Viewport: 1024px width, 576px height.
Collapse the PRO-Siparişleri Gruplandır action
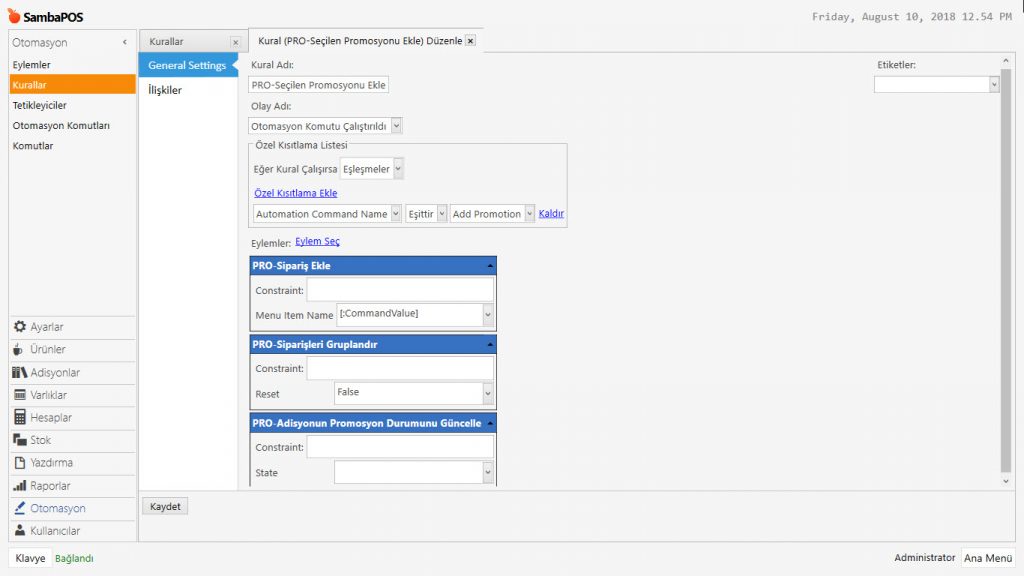click(490, 344)
